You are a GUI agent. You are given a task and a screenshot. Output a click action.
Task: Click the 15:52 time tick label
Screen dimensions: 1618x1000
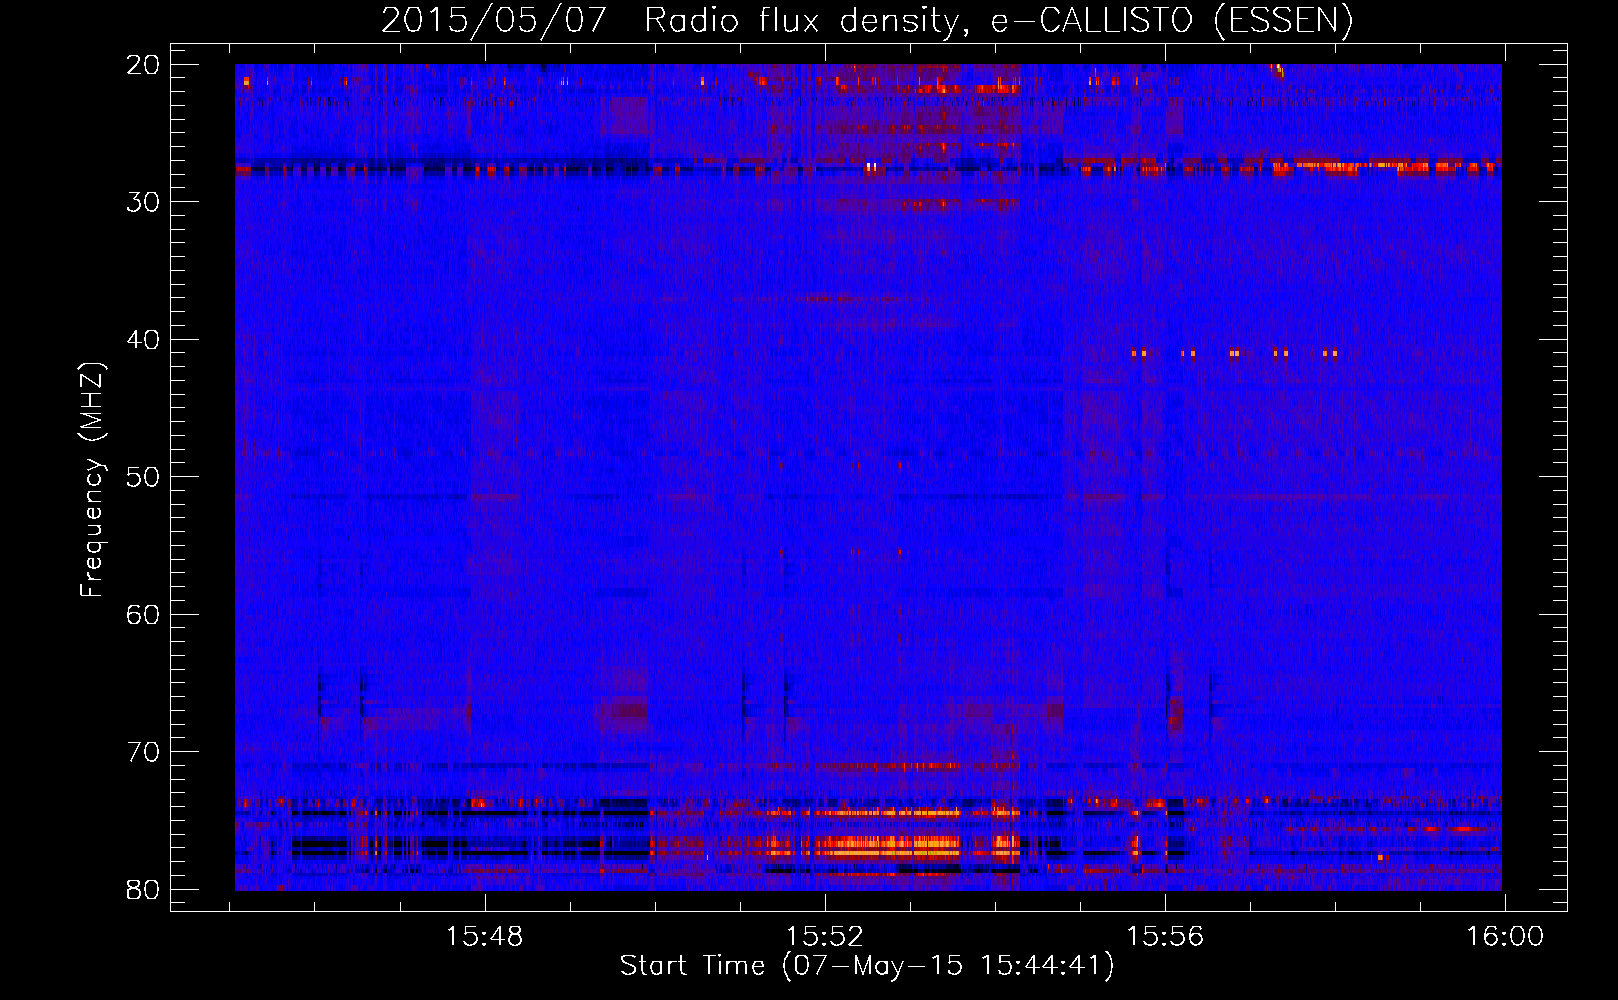[825, 937]
